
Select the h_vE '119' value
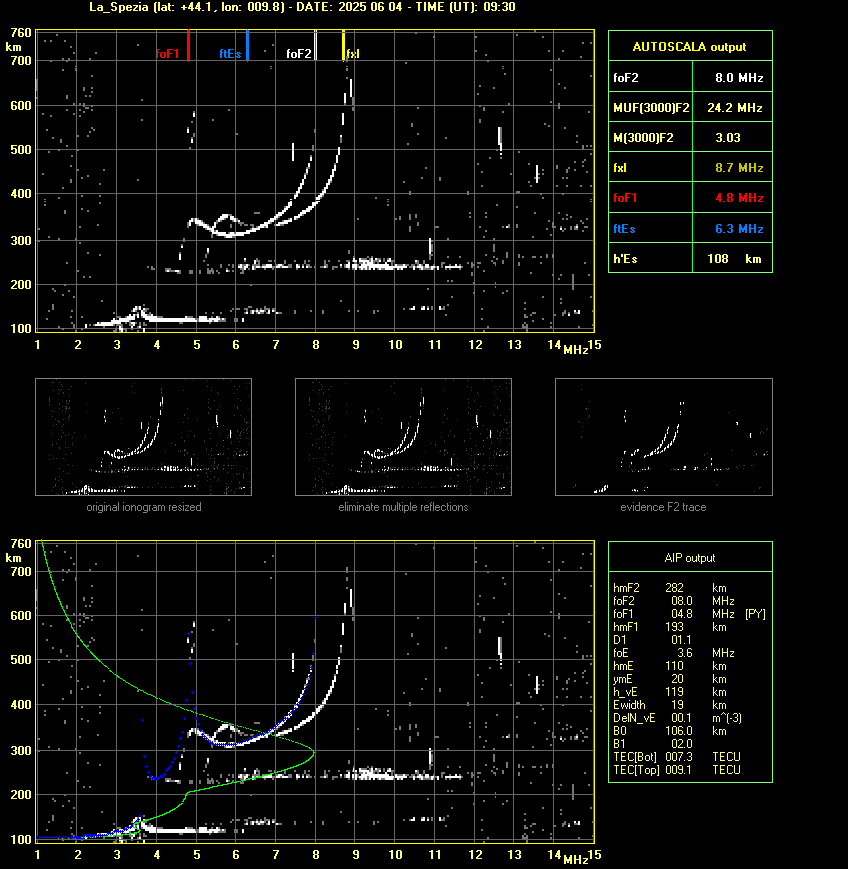[675, 692]
